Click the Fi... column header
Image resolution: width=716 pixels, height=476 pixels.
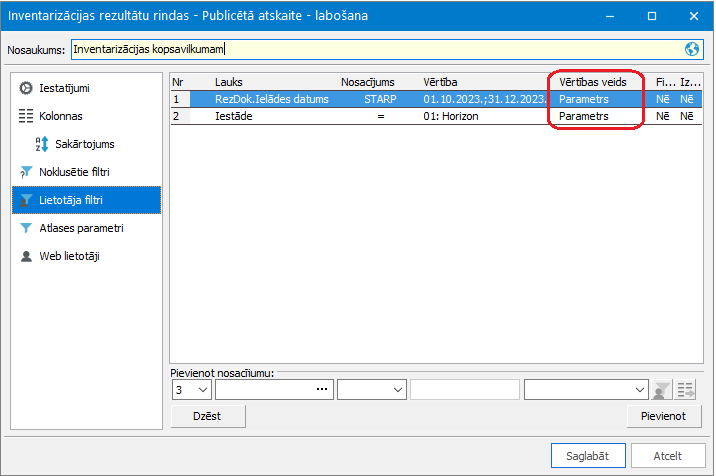tap(666, 82)
